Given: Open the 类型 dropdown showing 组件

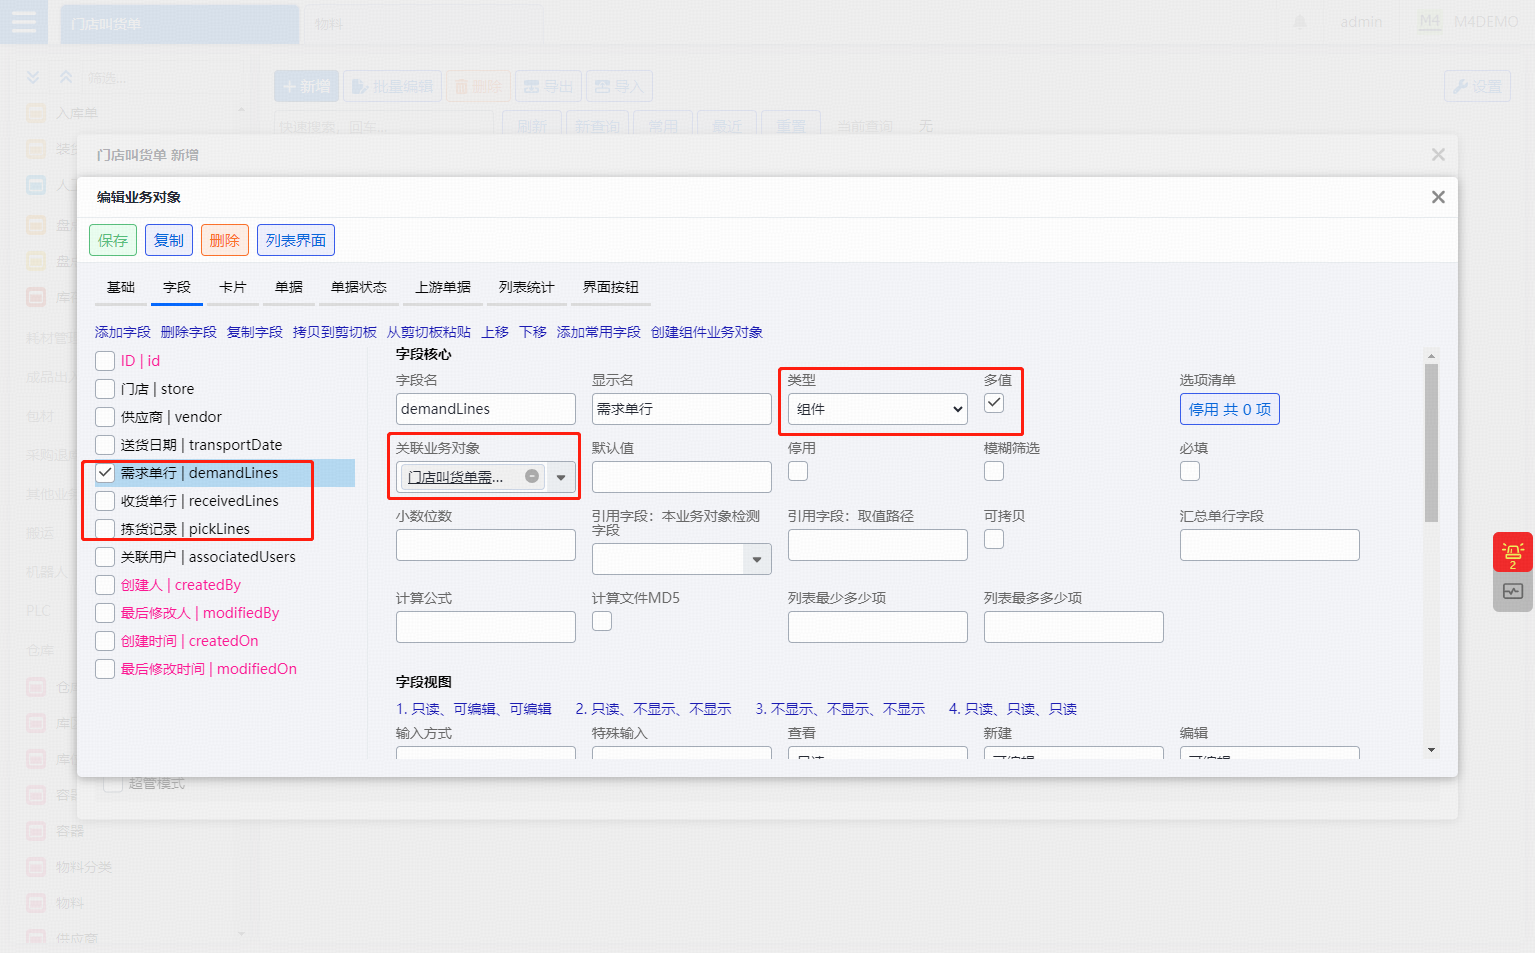Looking at the screenshot, I should point(878,409).
